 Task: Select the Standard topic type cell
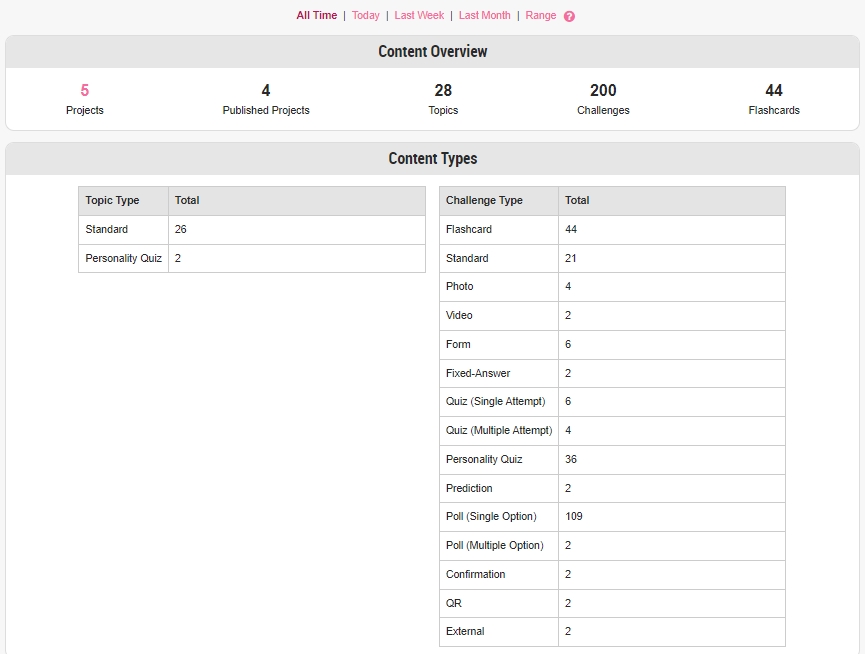124,229
